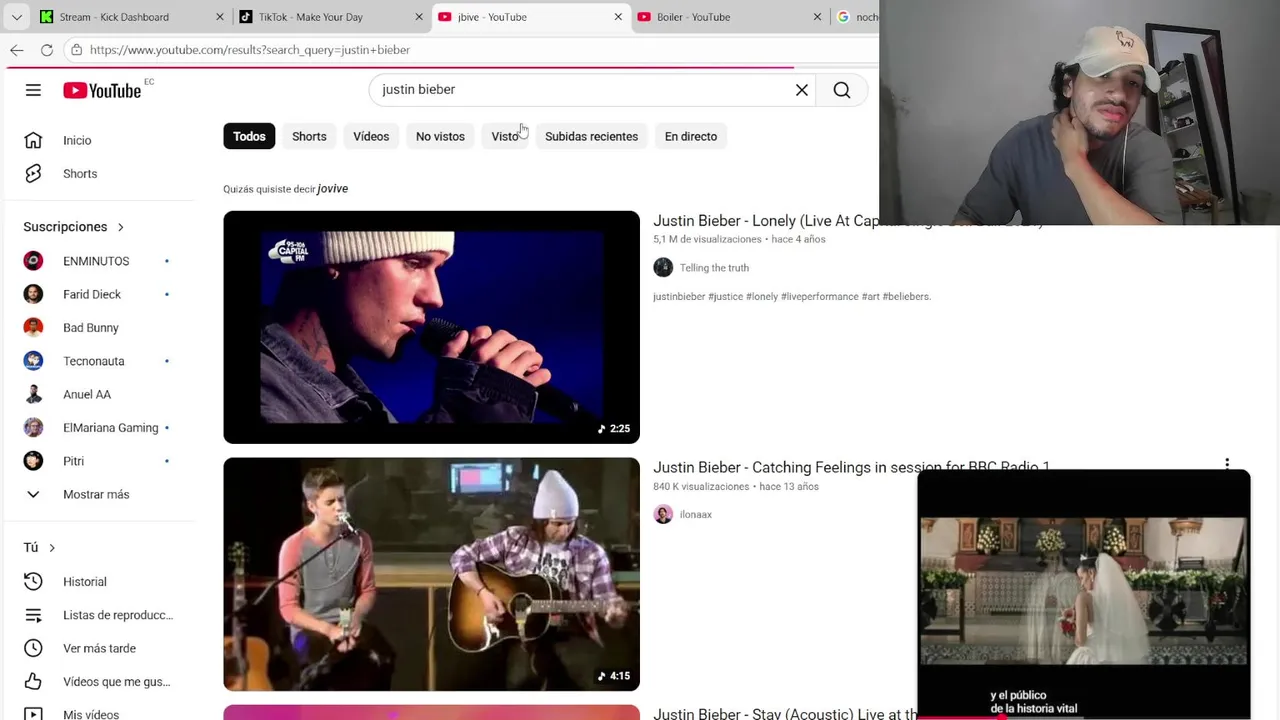Click the thumbs-up liked videos icon

(x=33, y=681)
